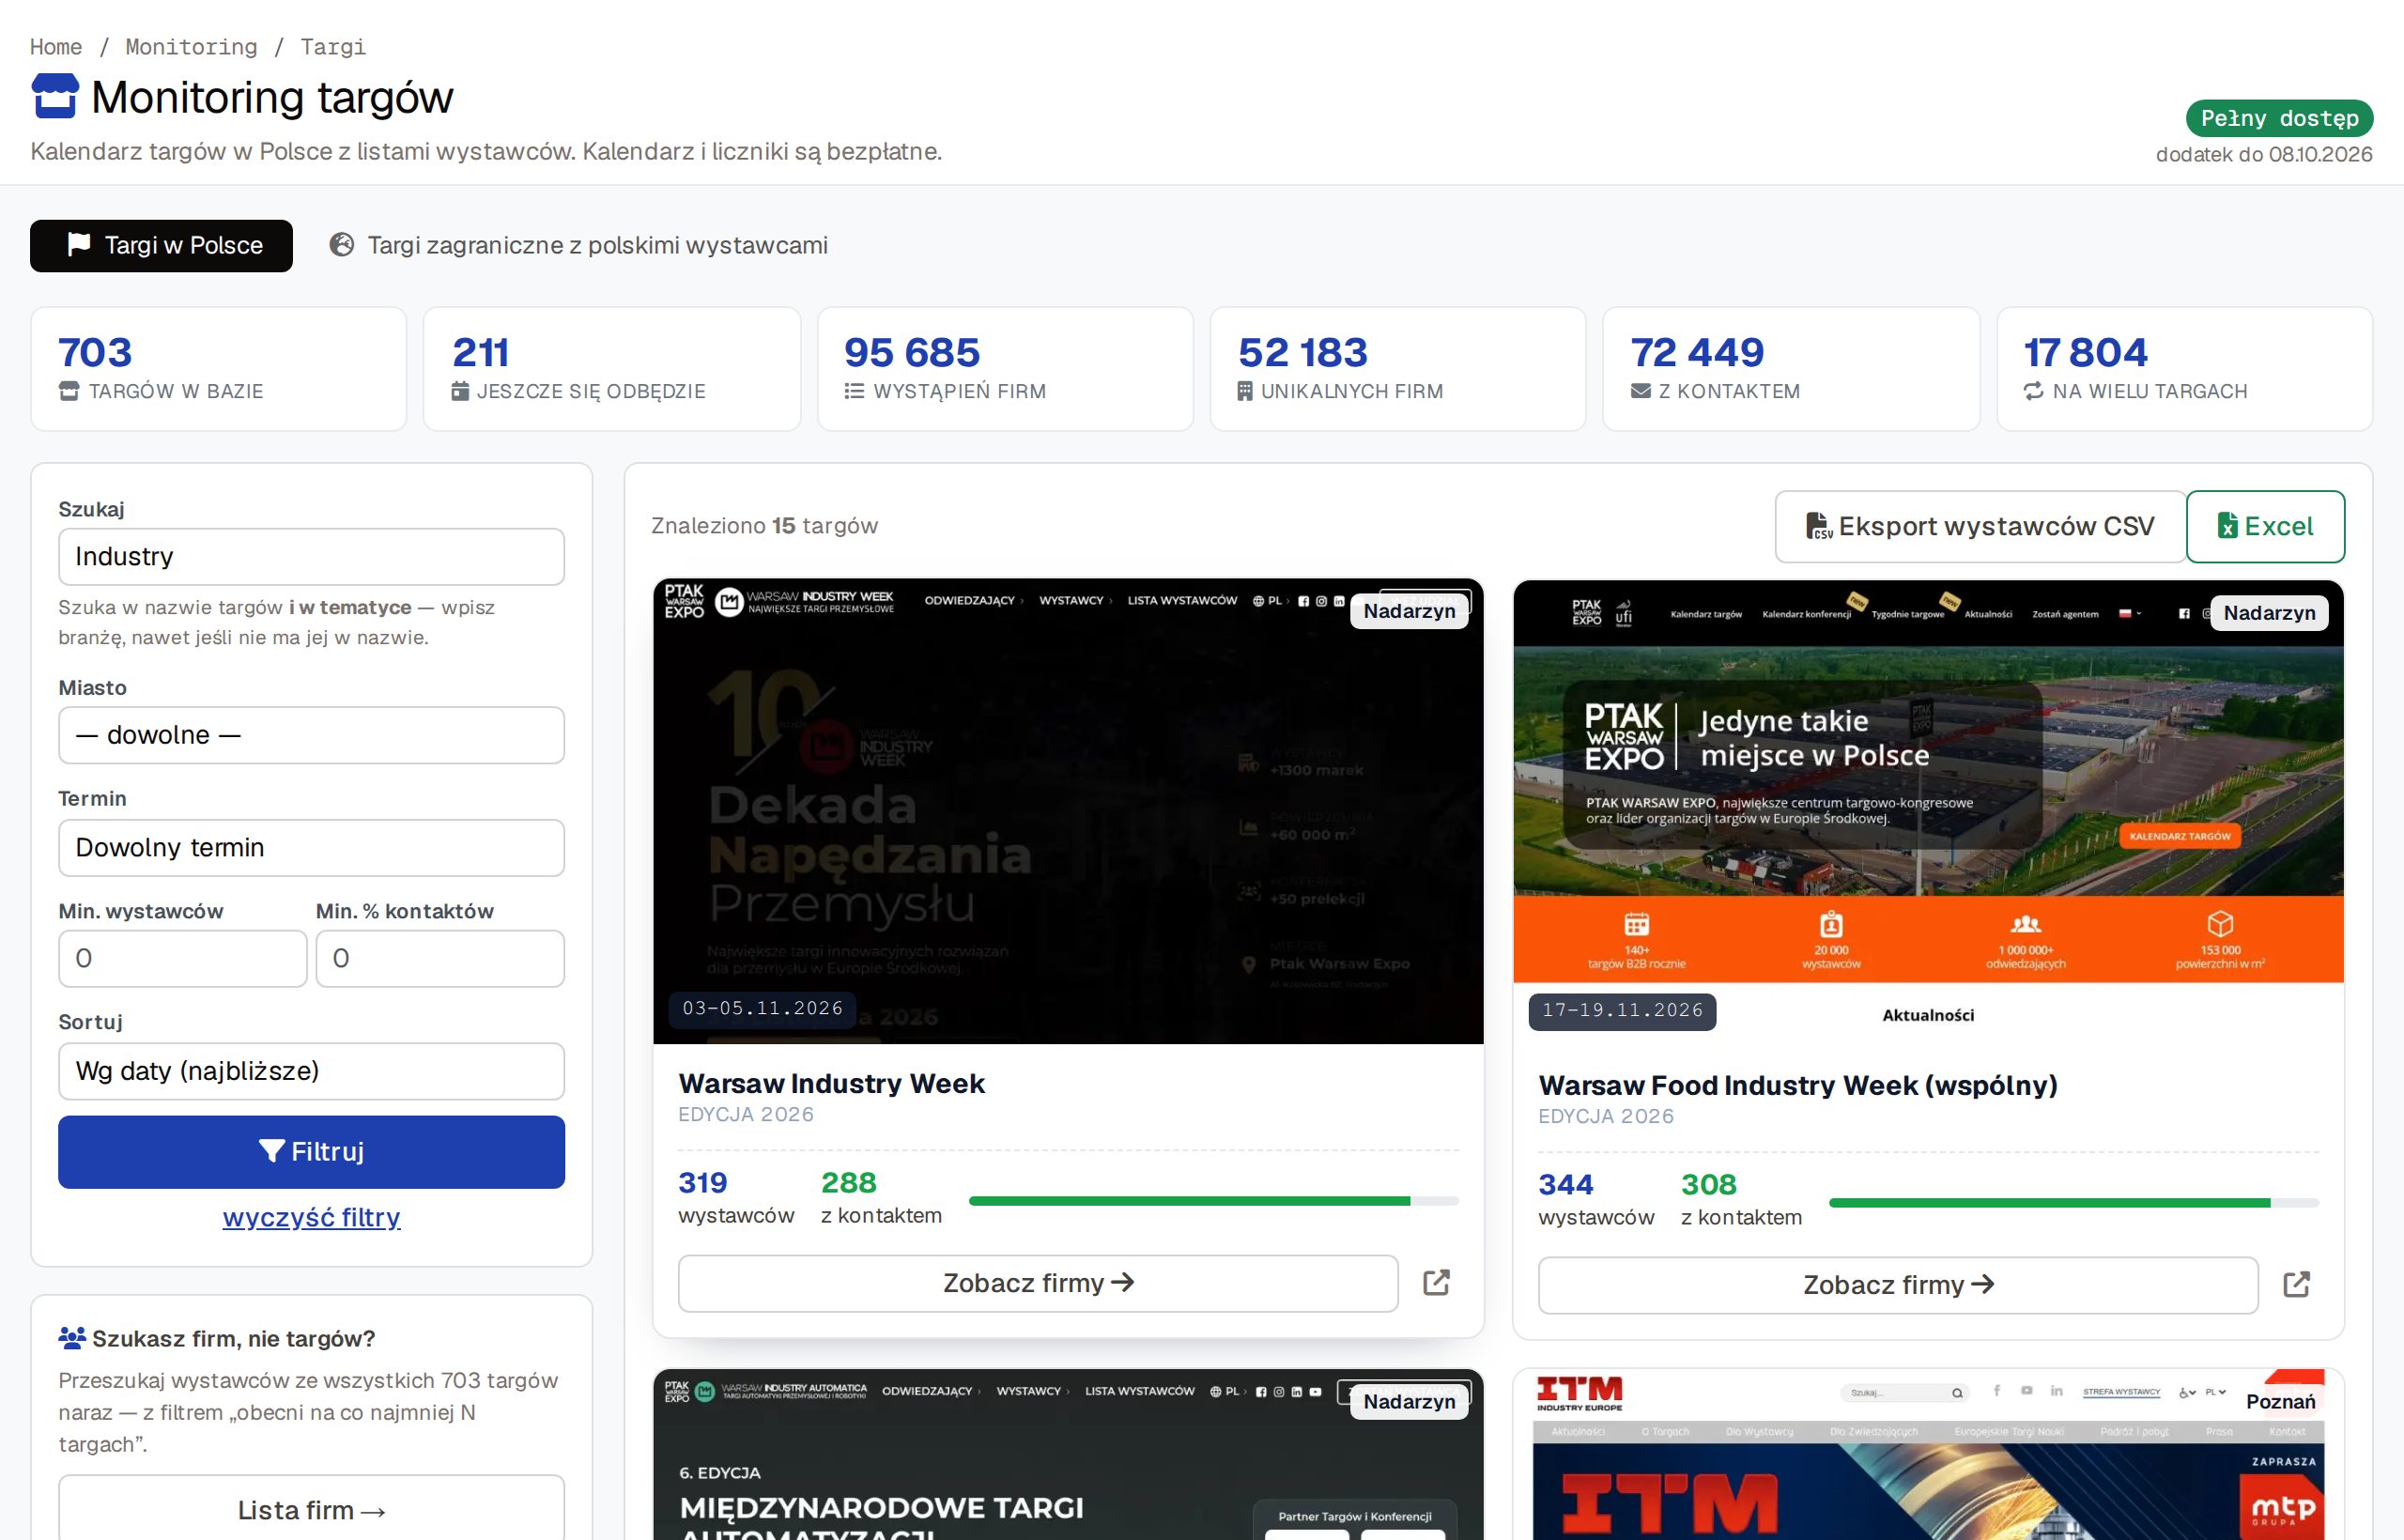
Task: Open the Warsaw Food Industry Week screenshot thumbnail
Action: (x=1928, y=813)
